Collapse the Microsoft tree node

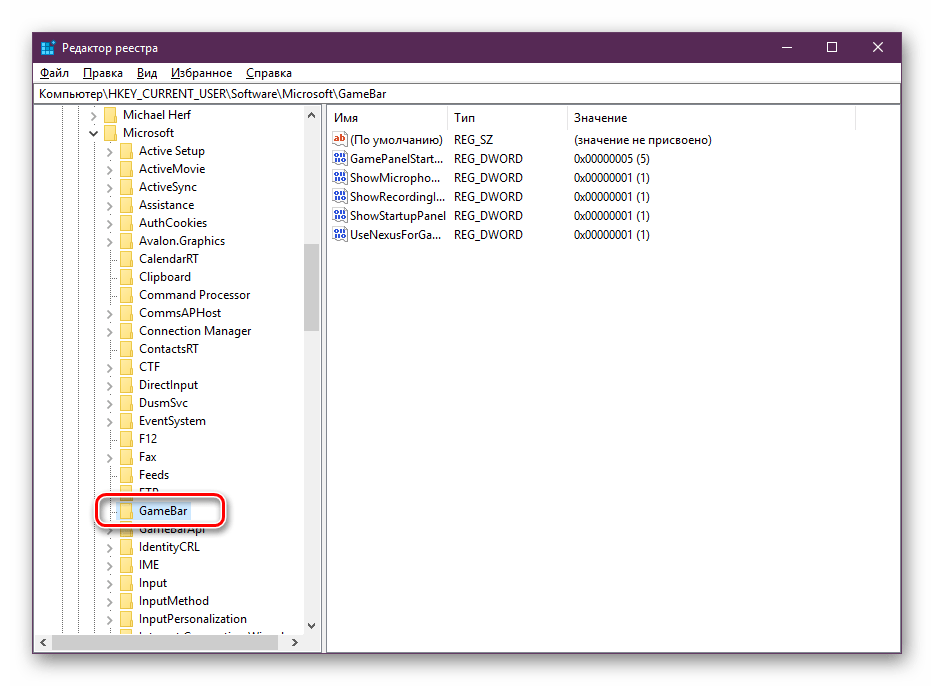[94, 133]
